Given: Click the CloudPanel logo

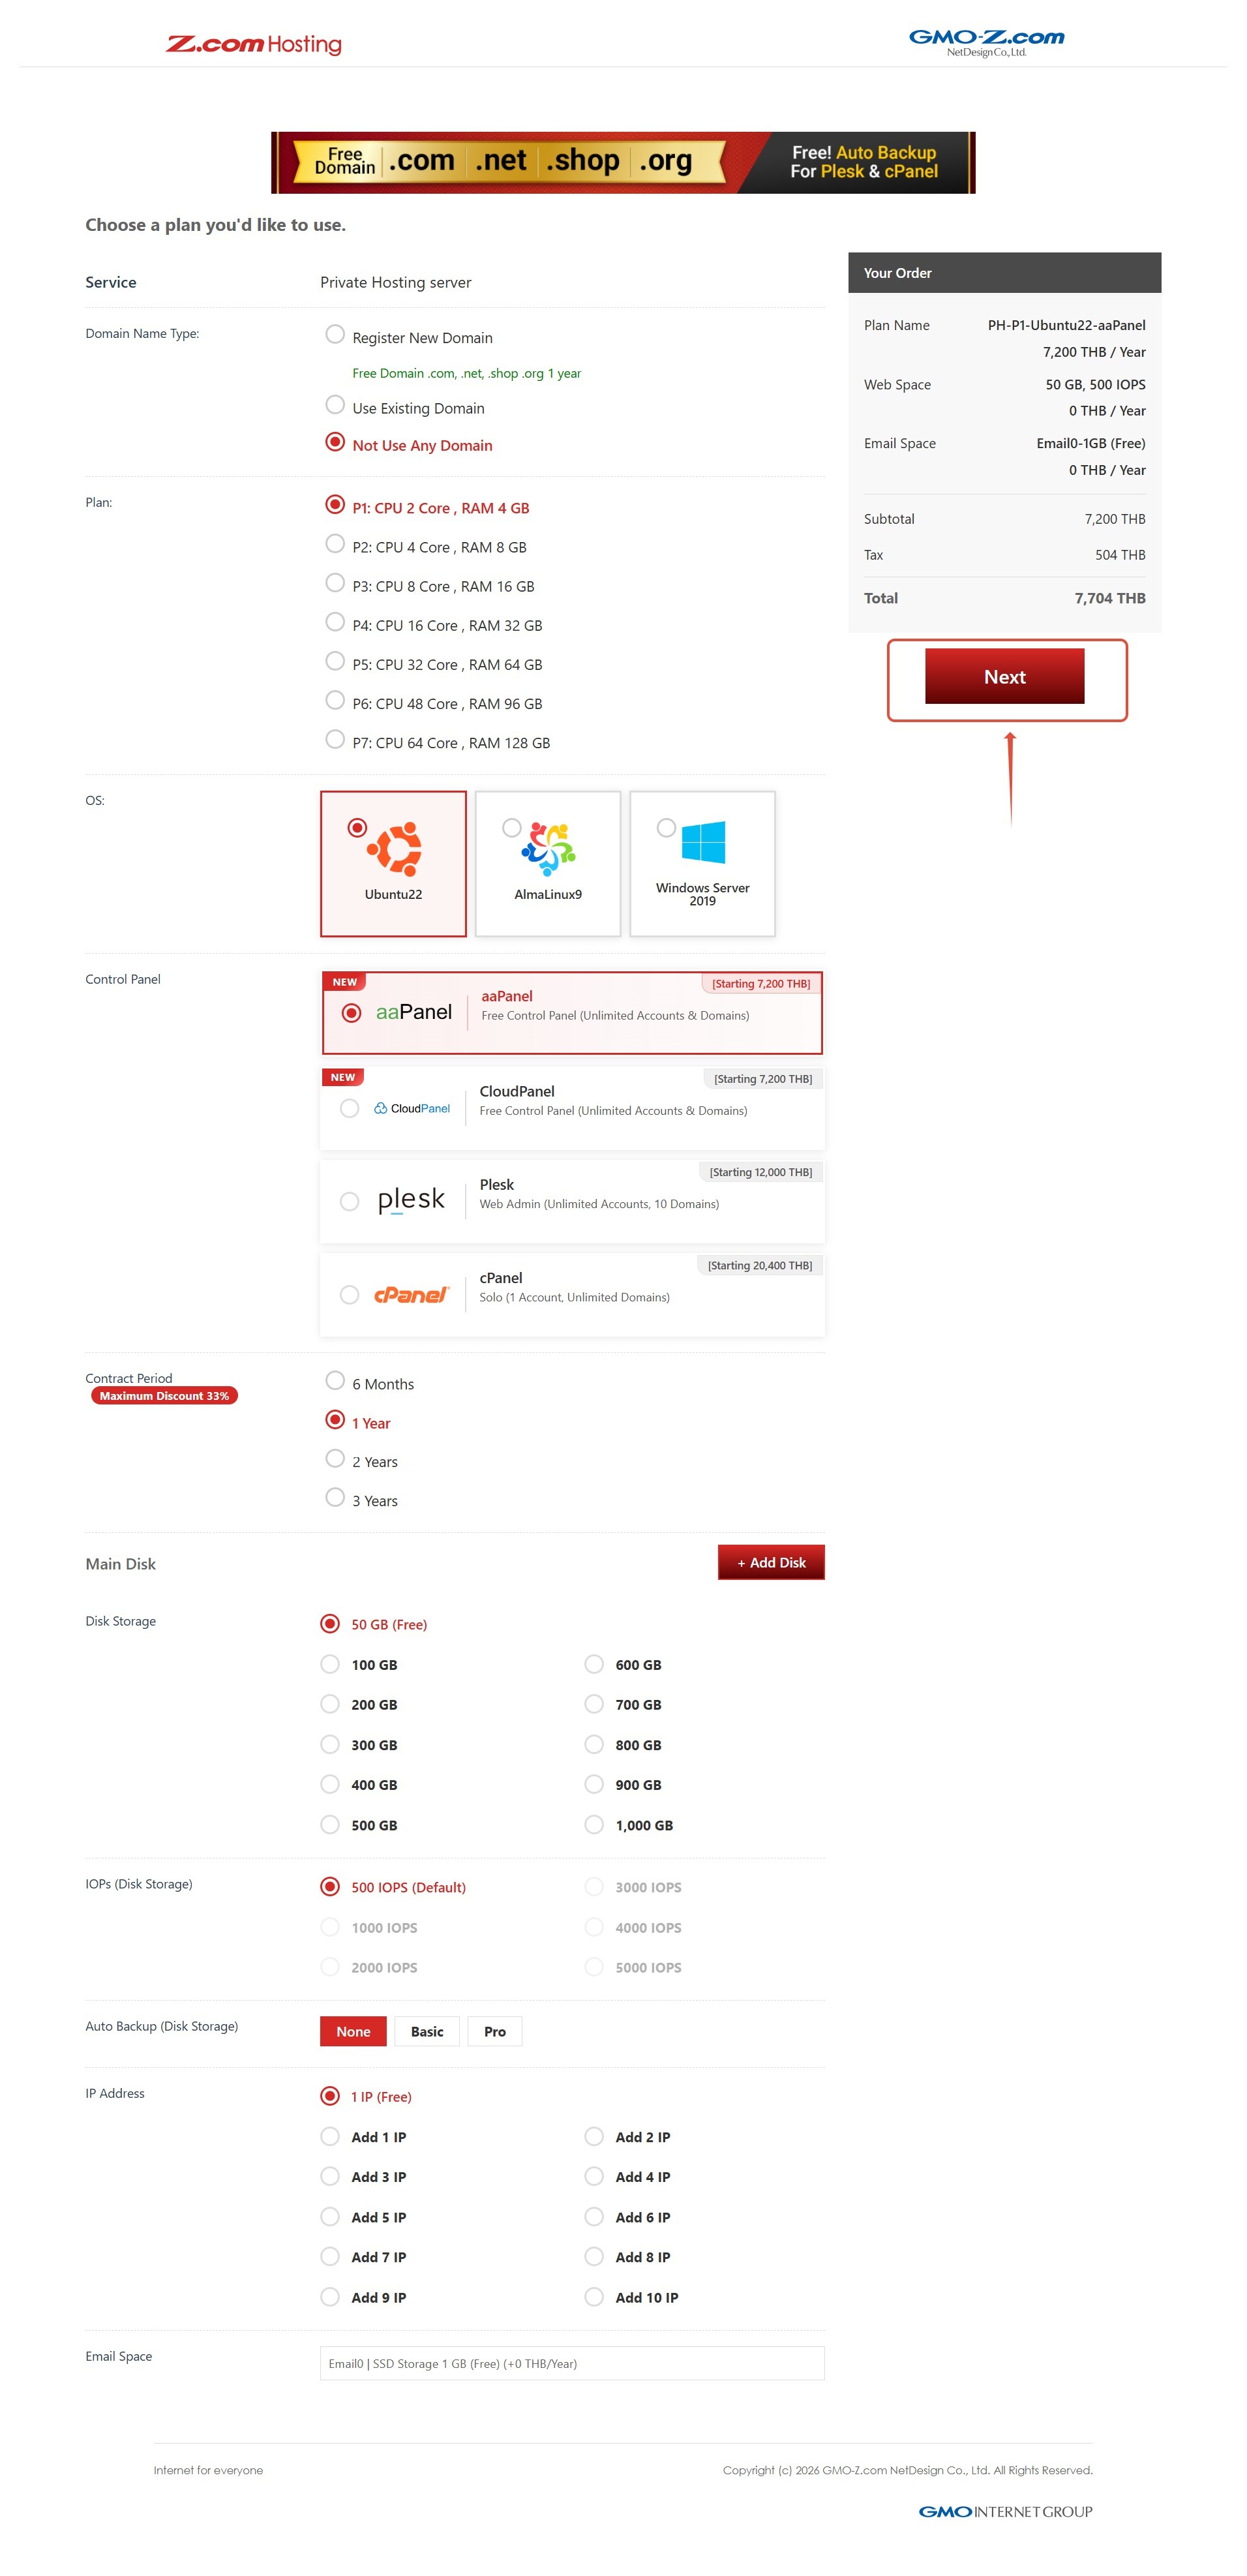Looking at the screenshot, I should [412, 1108].
